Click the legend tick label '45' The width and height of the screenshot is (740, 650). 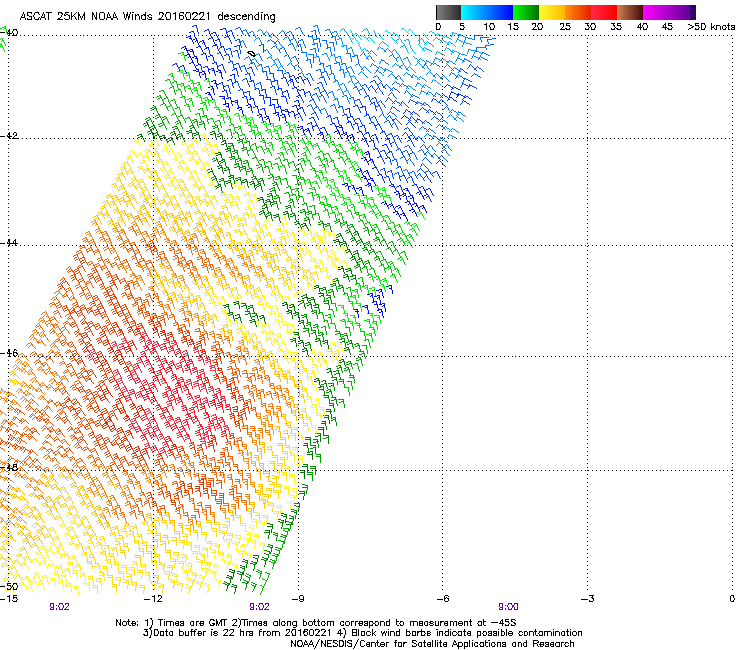[667, 27]
